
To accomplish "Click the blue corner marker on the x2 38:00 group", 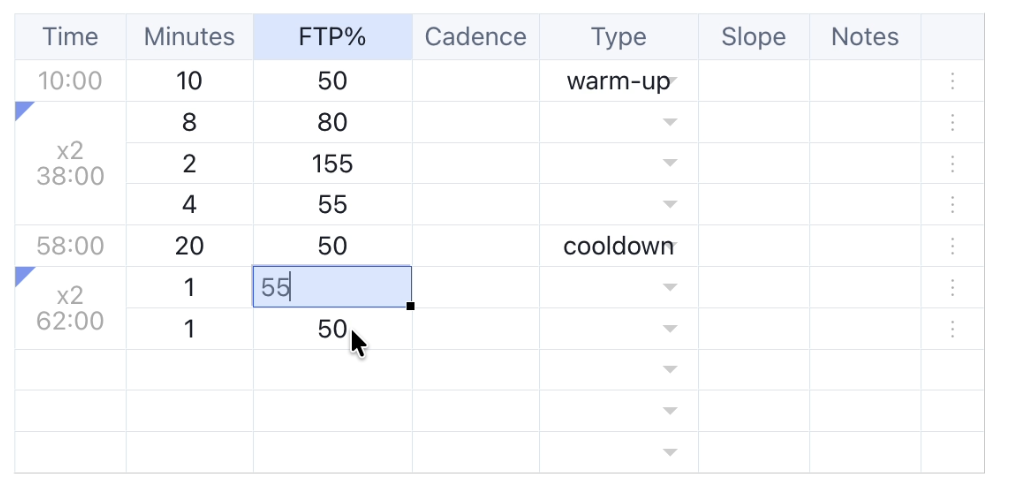I will click(x=23, y=108).
